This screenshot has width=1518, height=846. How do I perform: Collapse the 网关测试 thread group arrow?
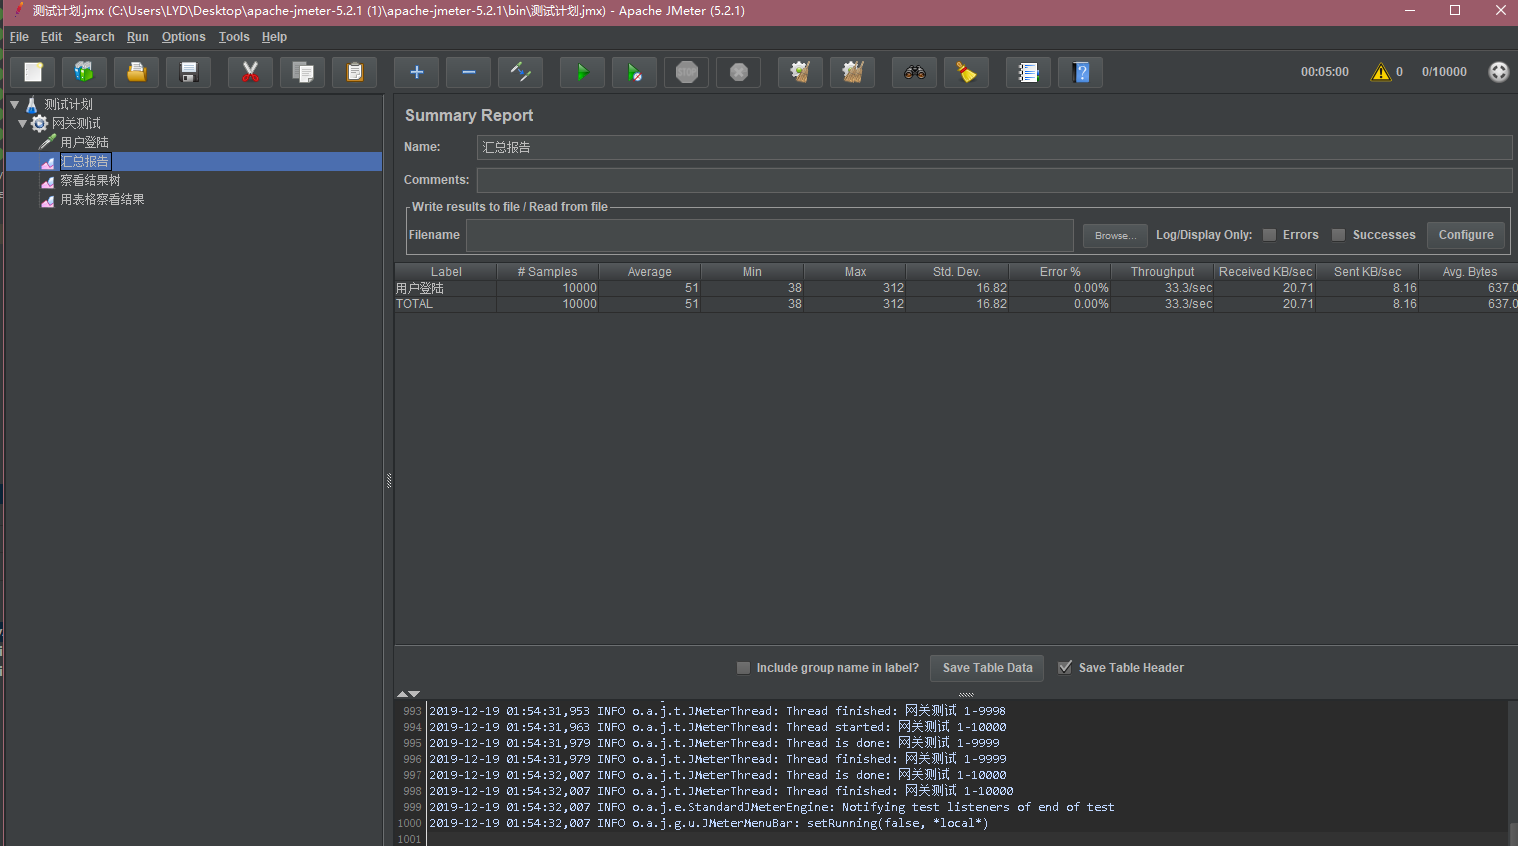click(x=22, y=123)
